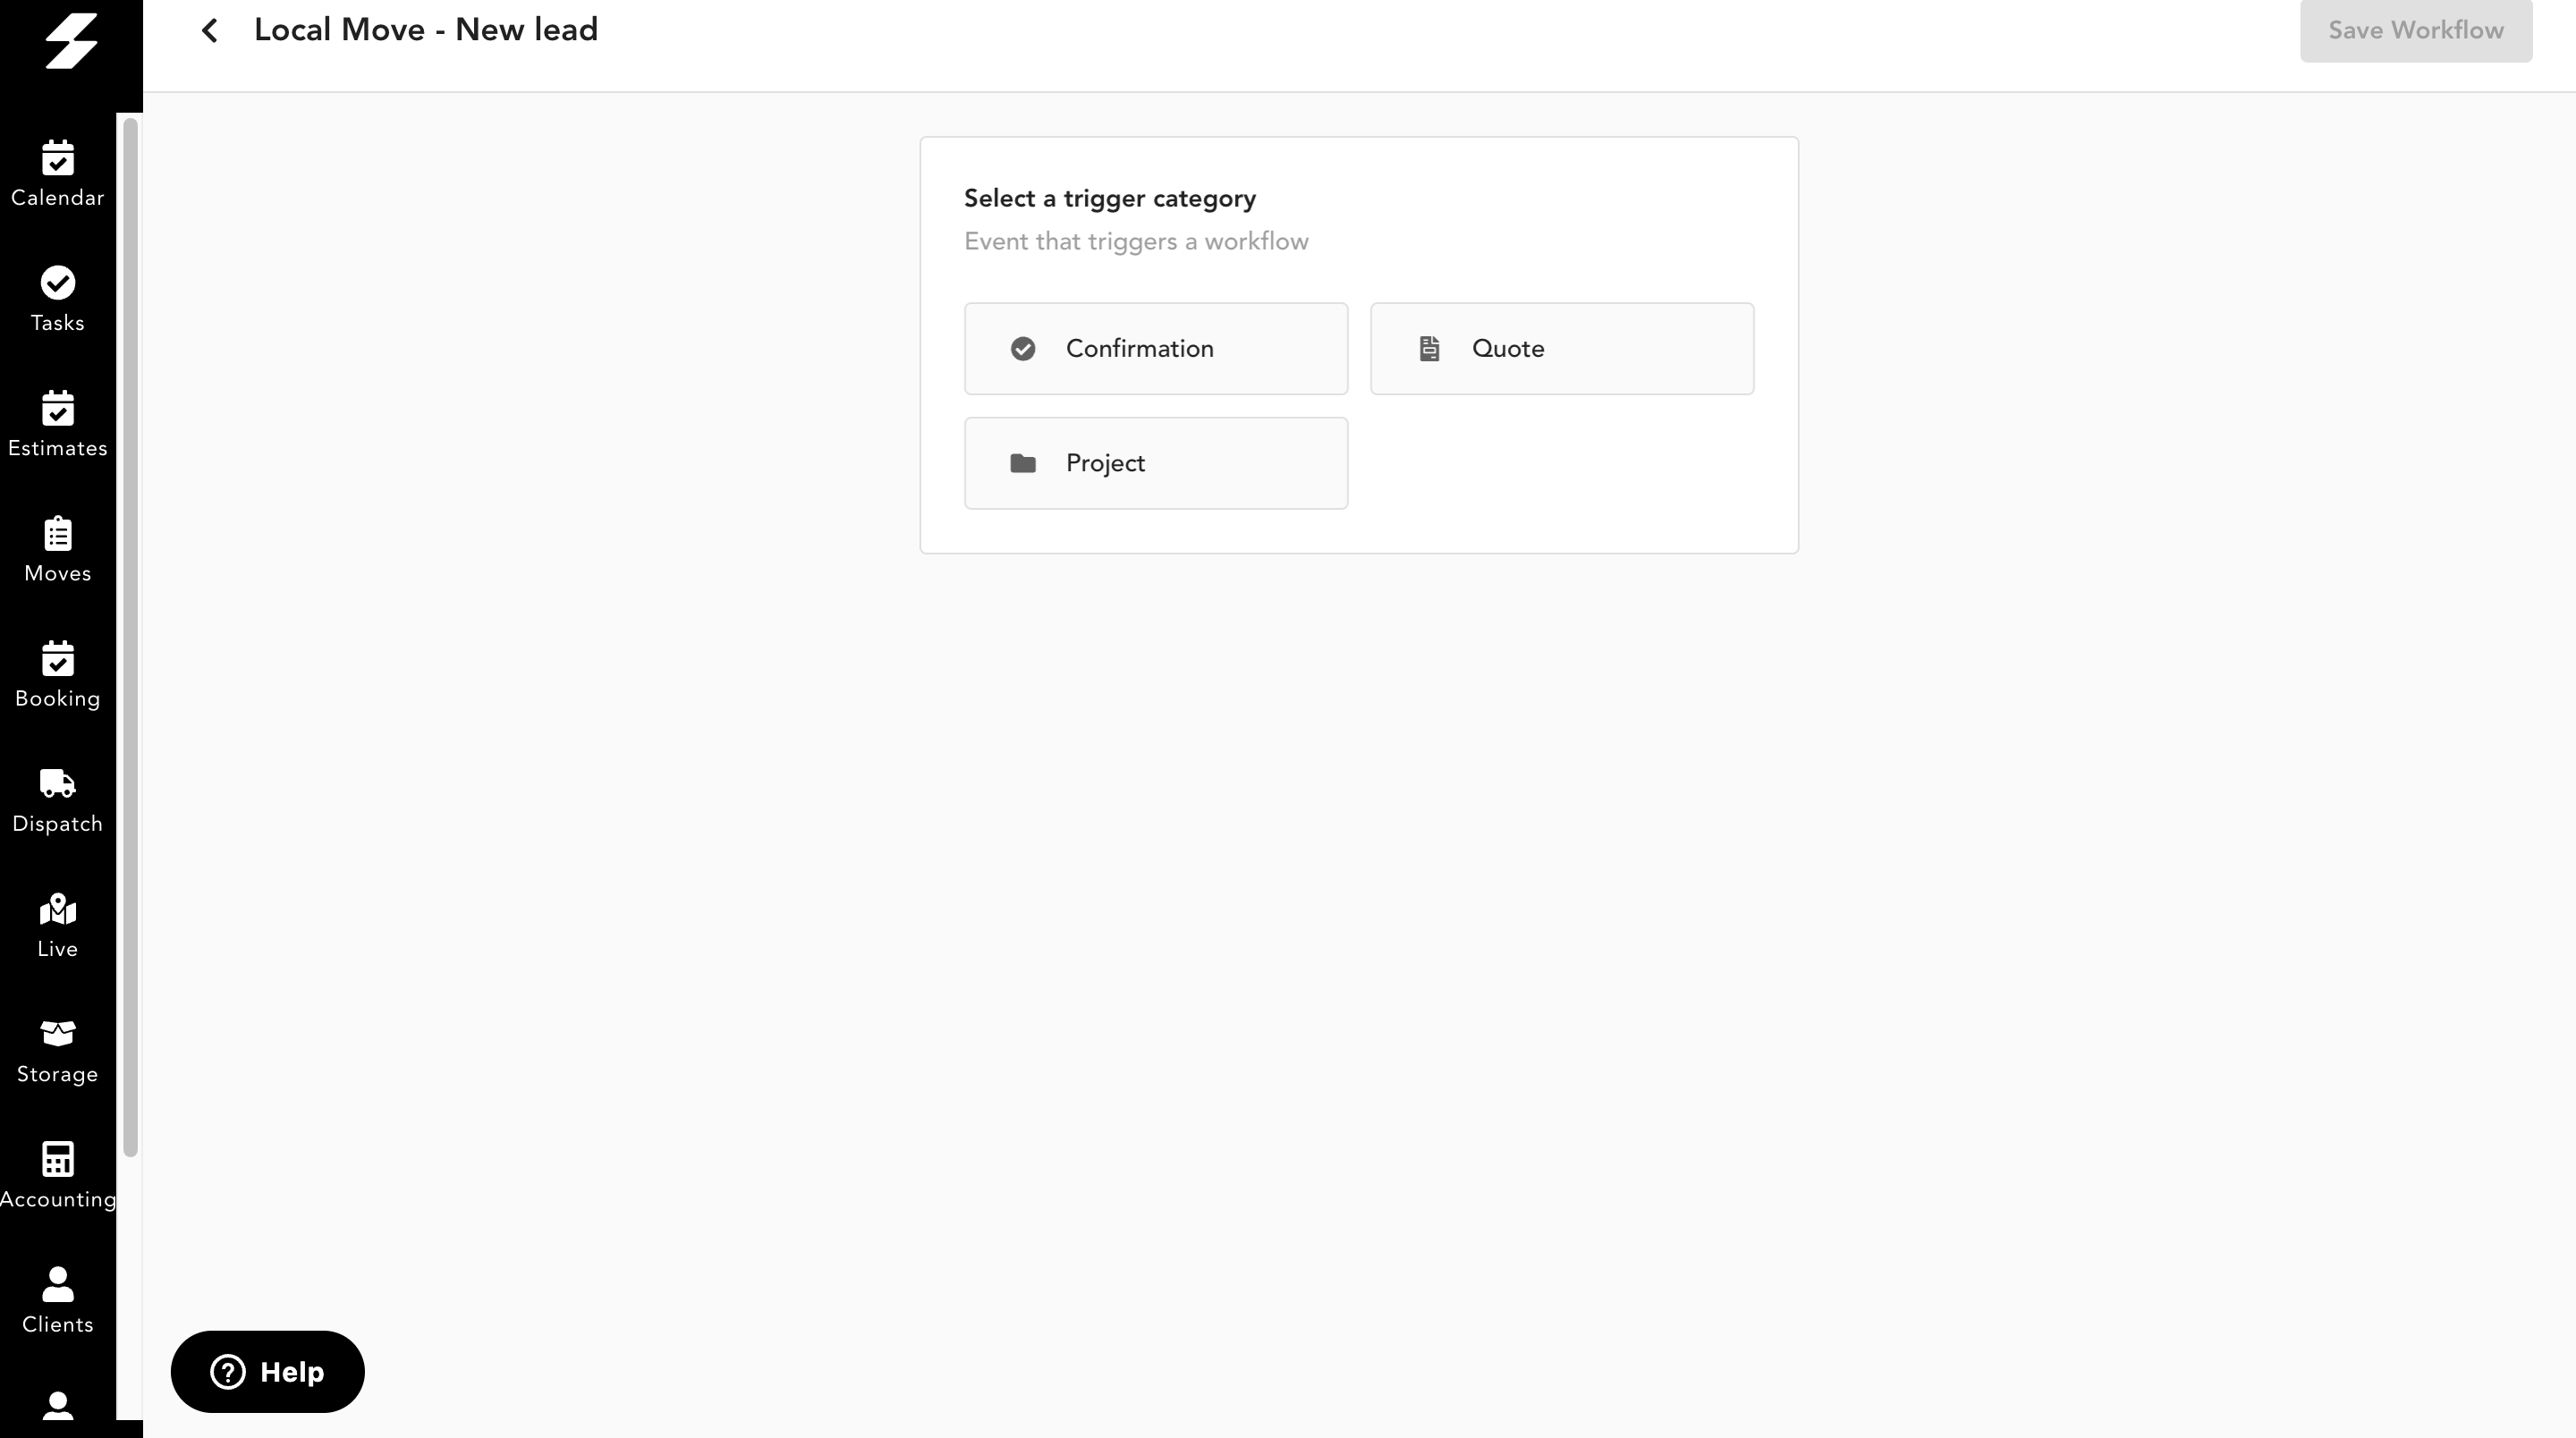
Task: Expand Accounting section in sidebar
Action: coord(58,1174)
